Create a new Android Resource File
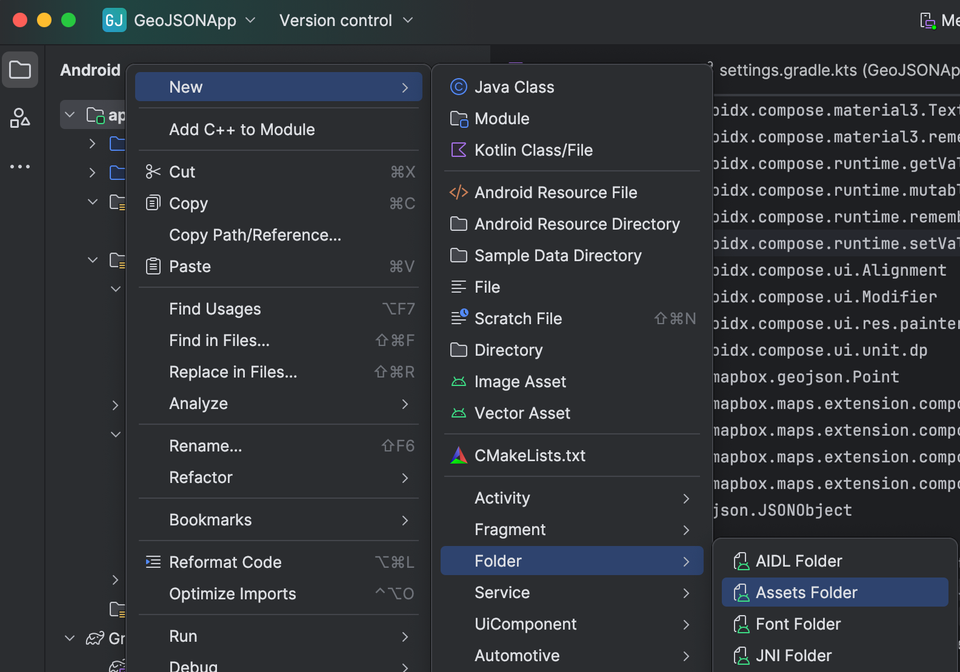The width and height of the screenshot is (960, 672). pyautogui.click(x=555, y=192)
